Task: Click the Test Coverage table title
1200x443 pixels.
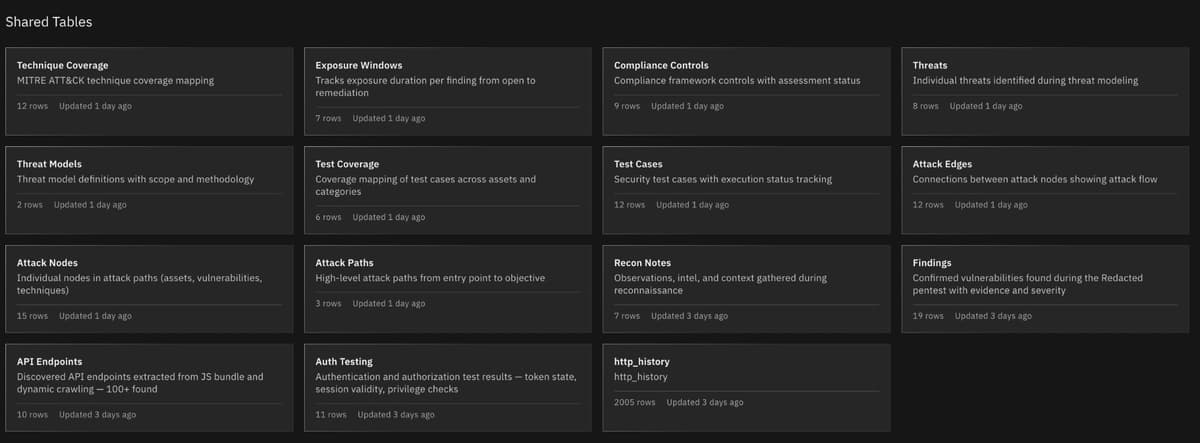Action: (347, 164)
